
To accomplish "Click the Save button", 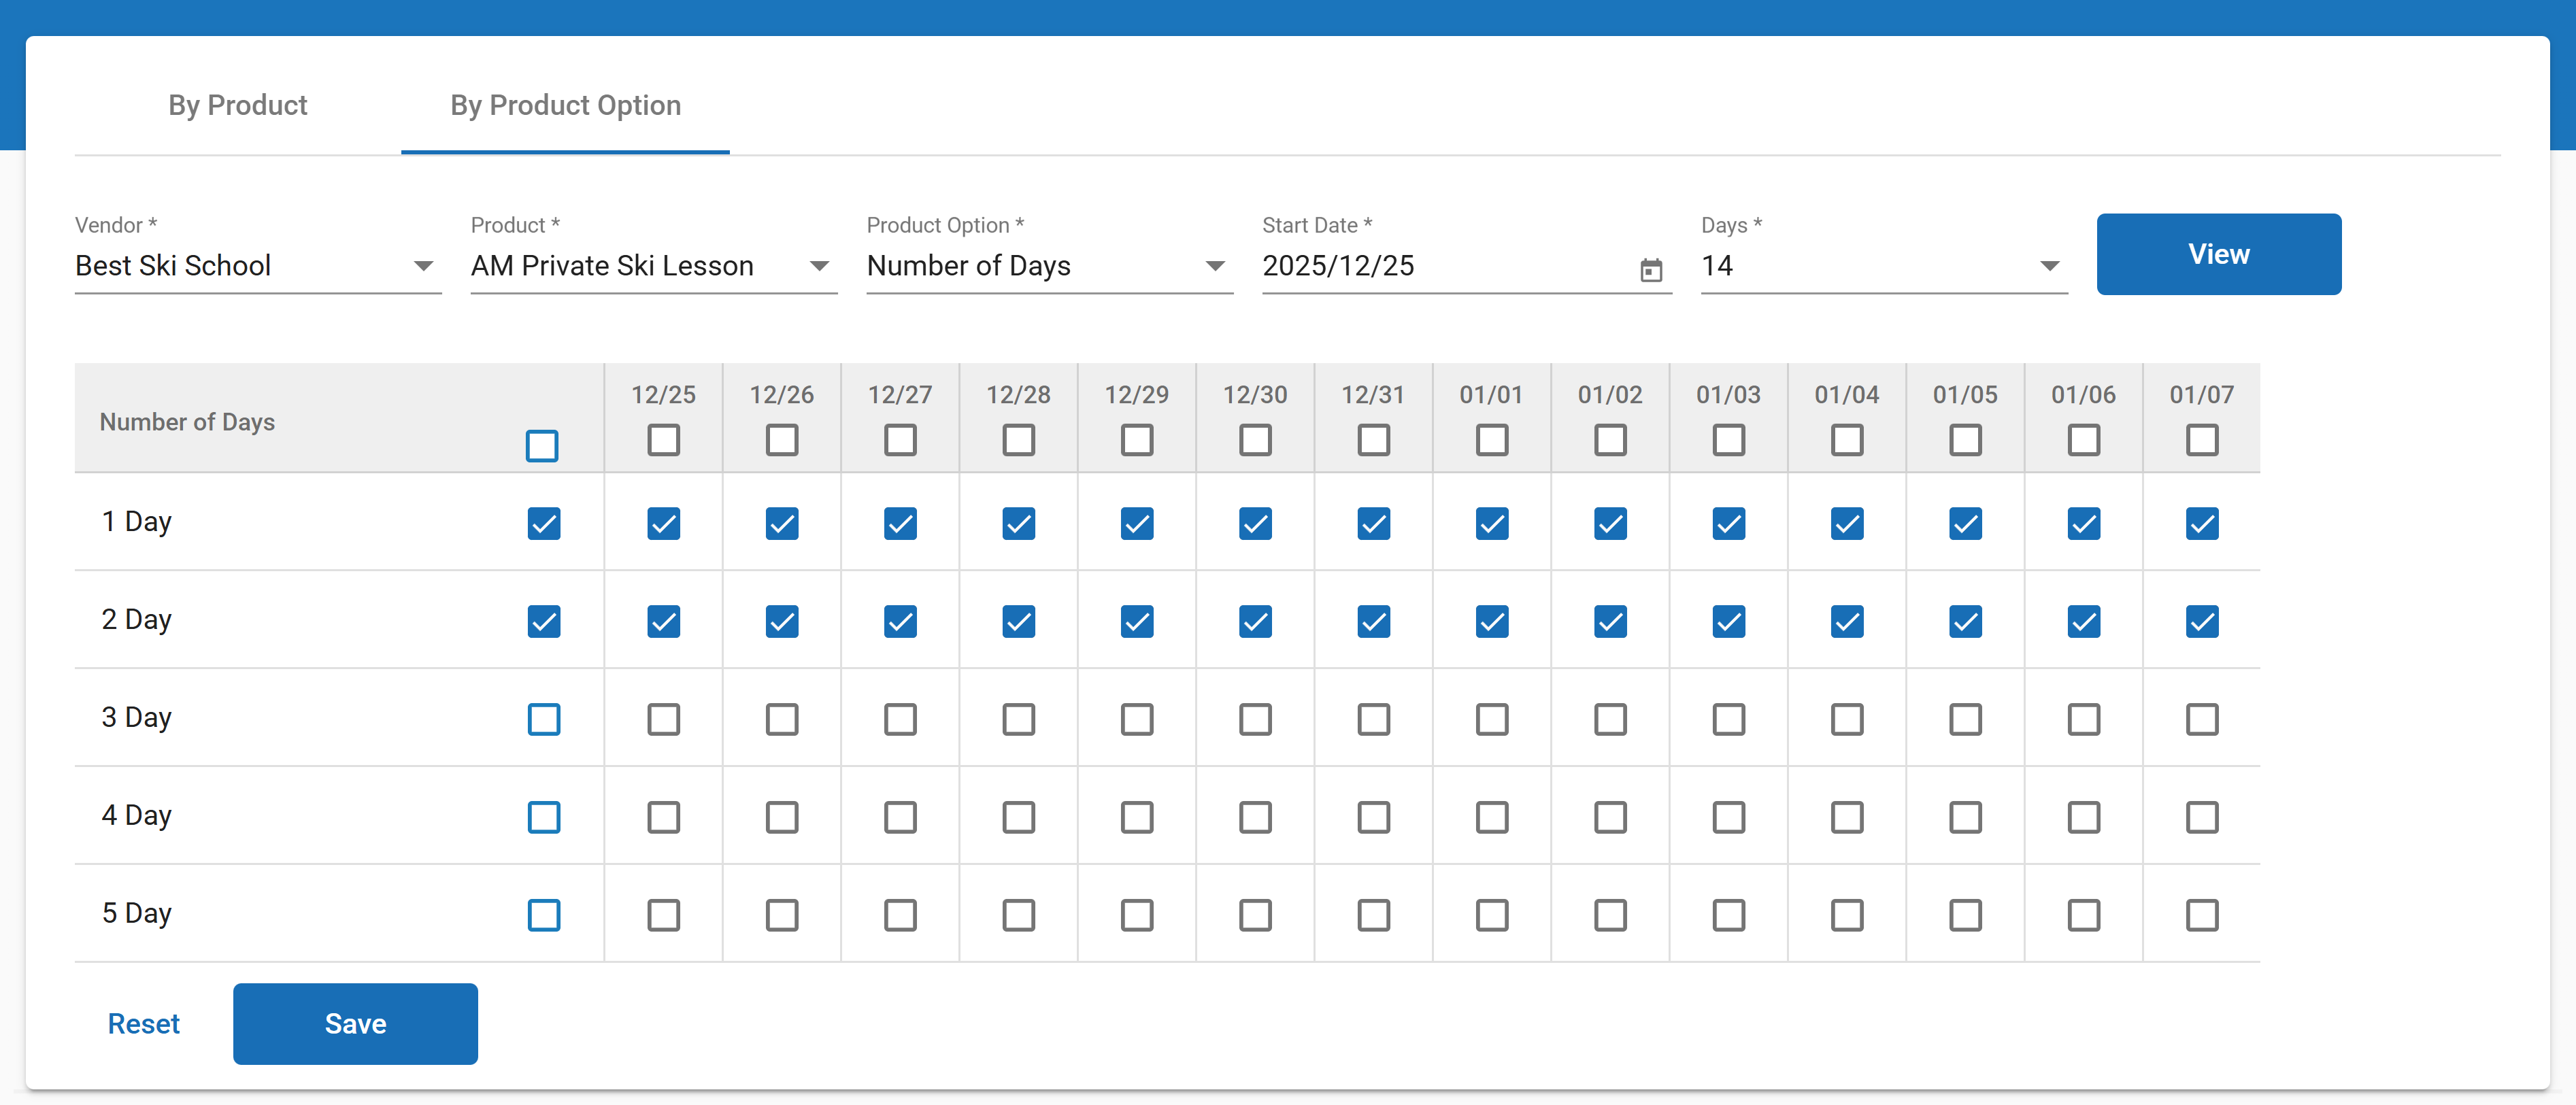I will click(x=355, y=1023).
